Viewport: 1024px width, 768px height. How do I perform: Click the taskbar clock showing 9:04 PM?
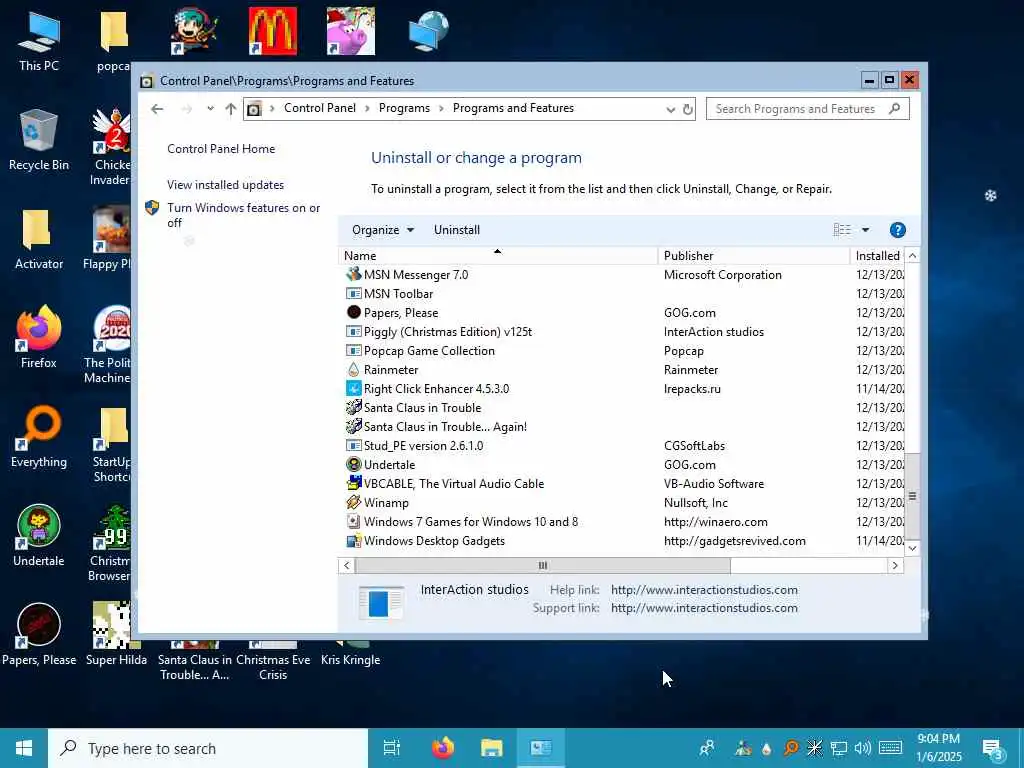(939, 748)
